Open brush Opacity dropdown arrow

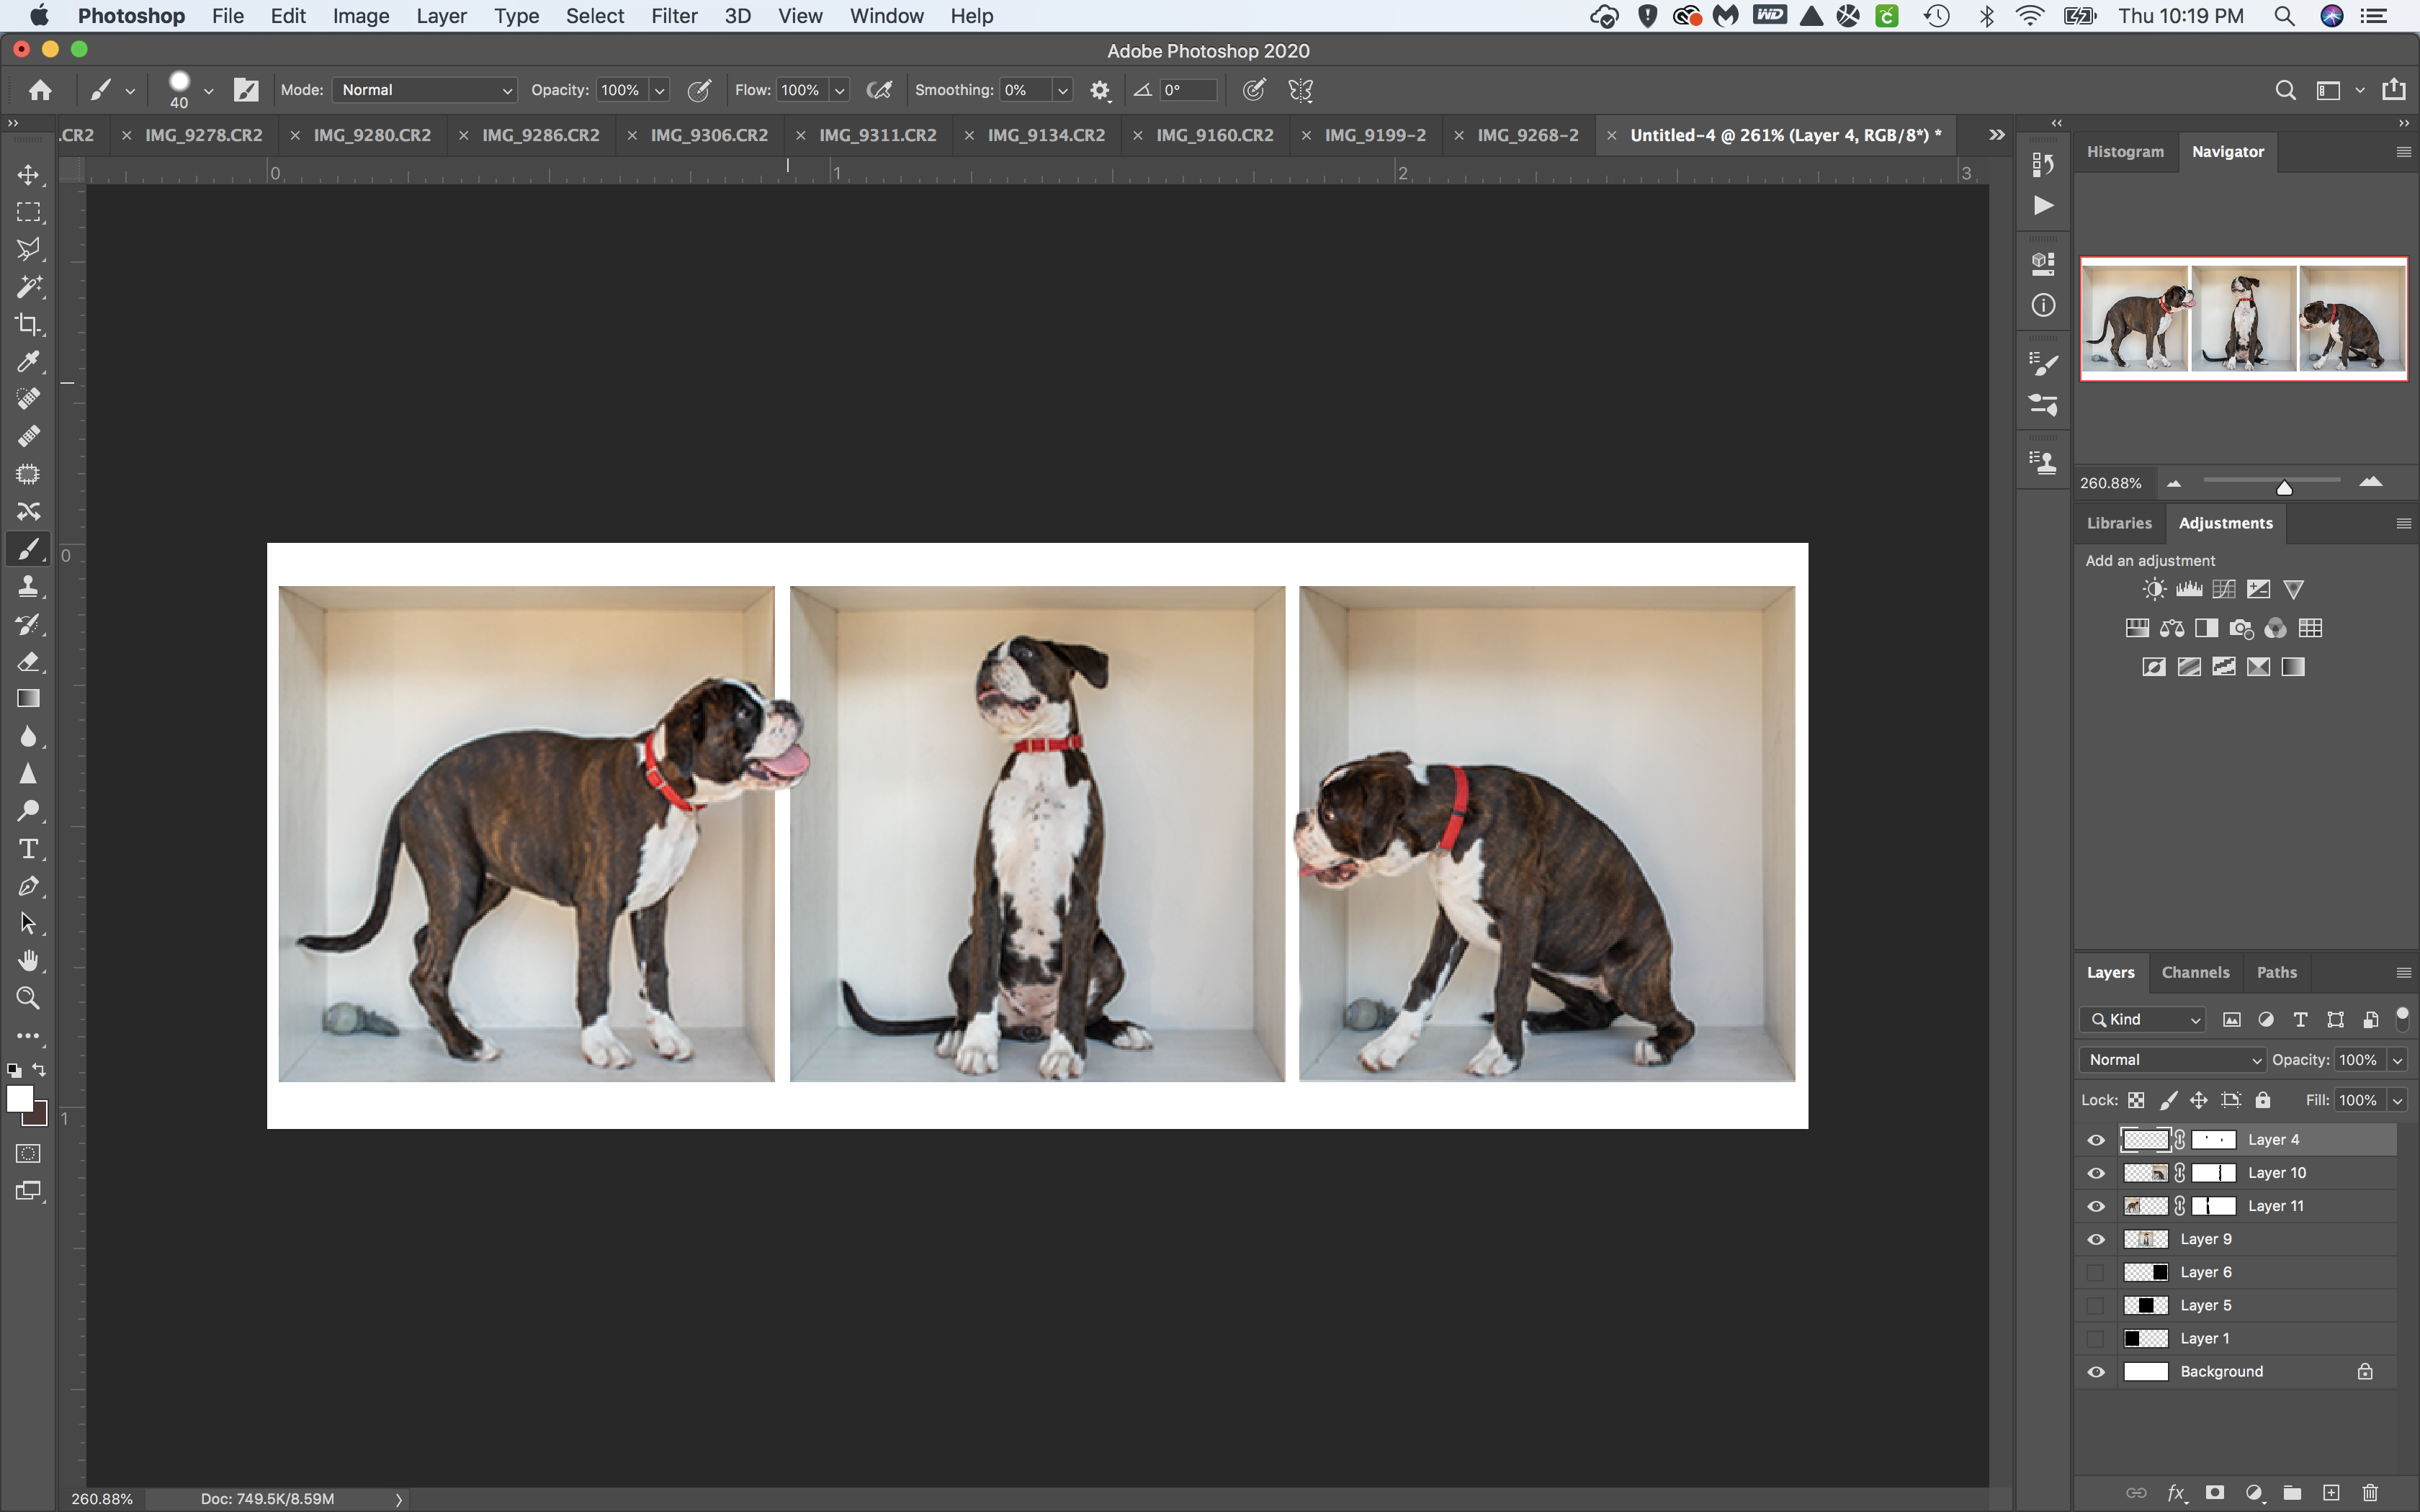tap(660, 90)
